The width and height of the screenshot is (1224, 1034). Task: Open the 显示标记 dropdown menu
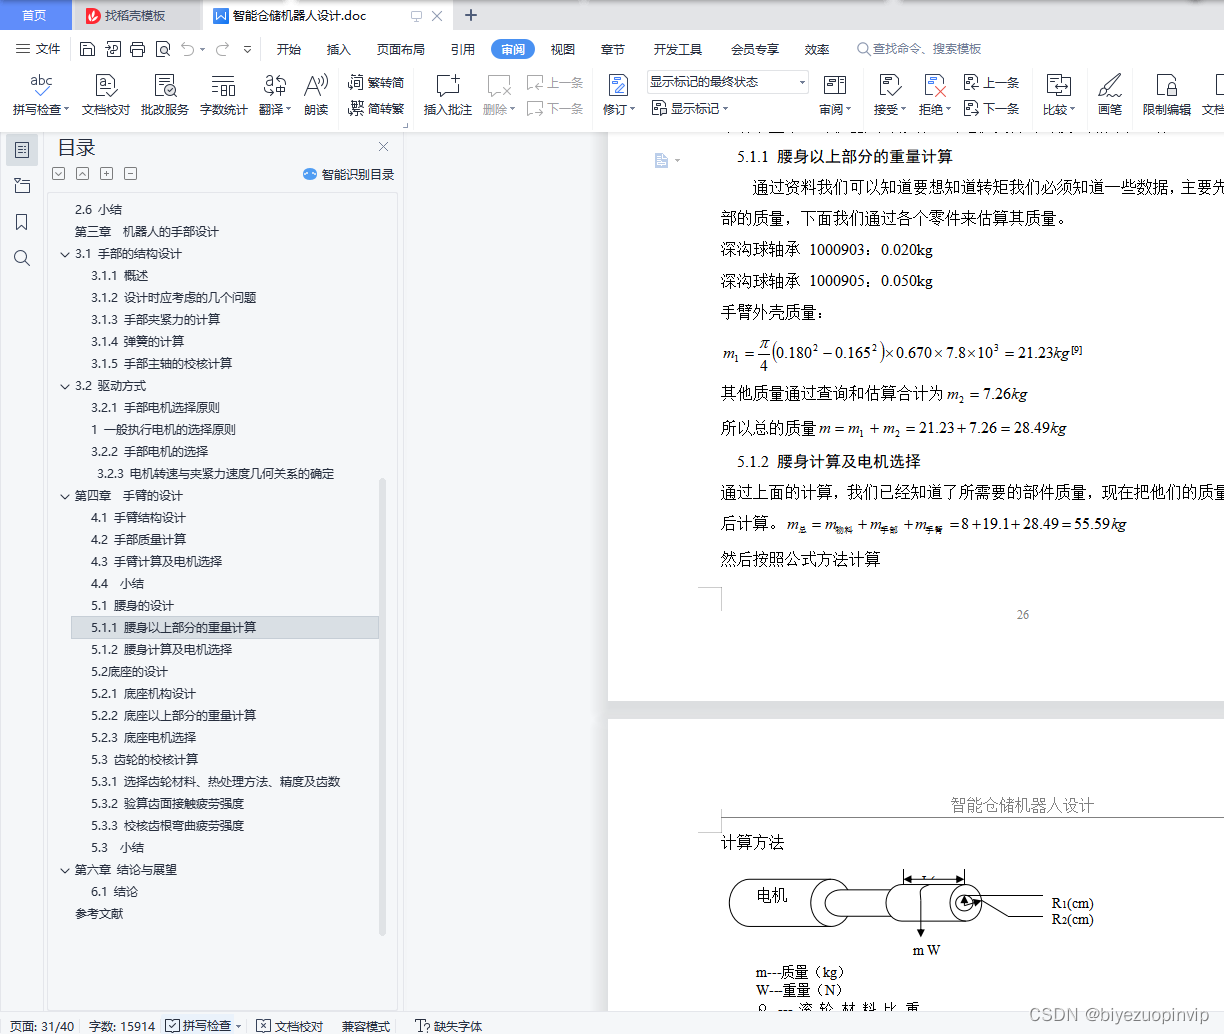[690, 108]
